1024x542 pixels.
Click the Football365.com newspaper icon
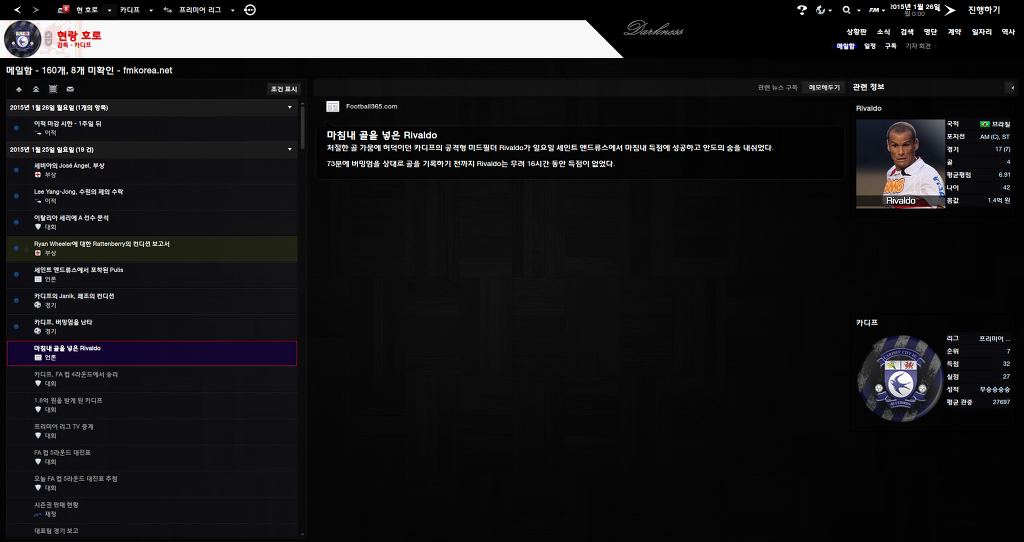(333, 106)
